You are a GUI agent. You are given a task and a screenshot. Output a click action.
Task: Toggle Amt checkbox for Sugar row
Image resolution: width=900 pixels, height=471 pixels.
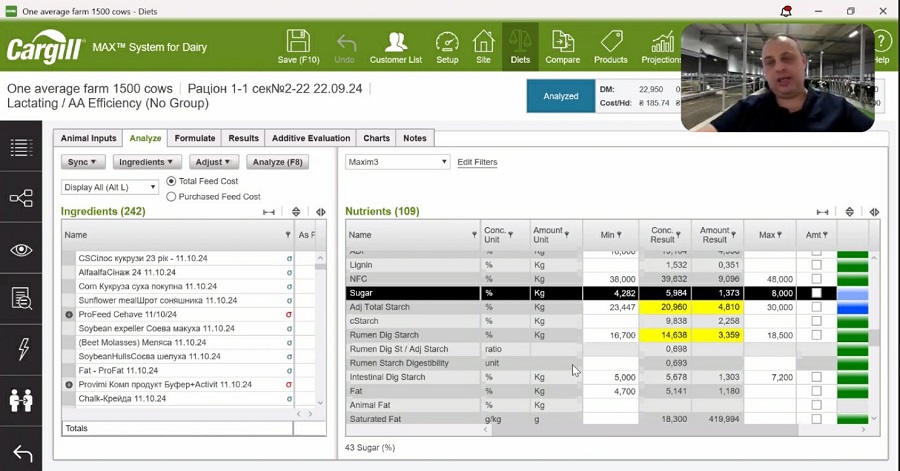(816, 293)
